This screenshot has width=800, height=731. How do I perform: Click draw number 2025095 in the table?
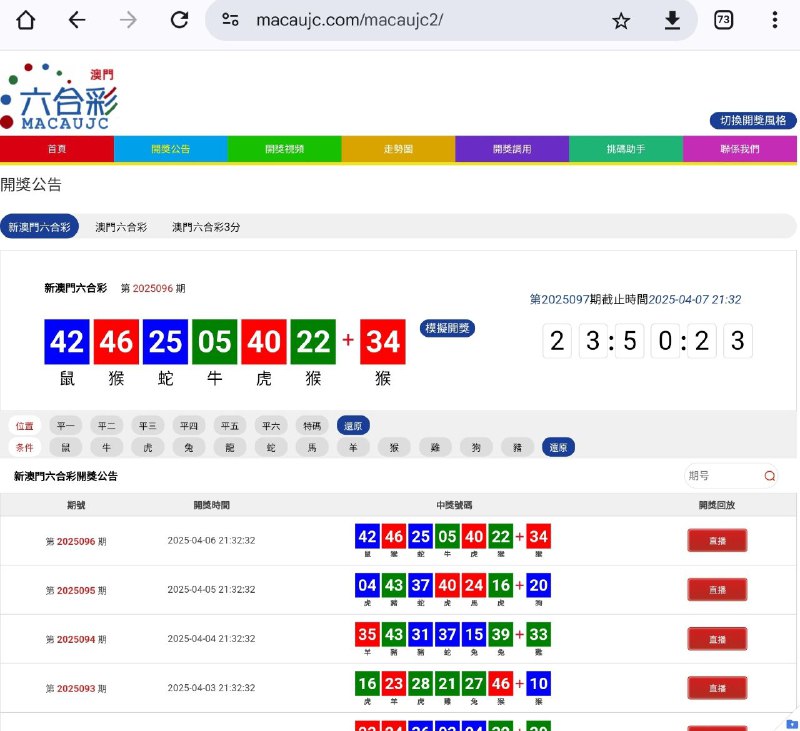point(76,590)
